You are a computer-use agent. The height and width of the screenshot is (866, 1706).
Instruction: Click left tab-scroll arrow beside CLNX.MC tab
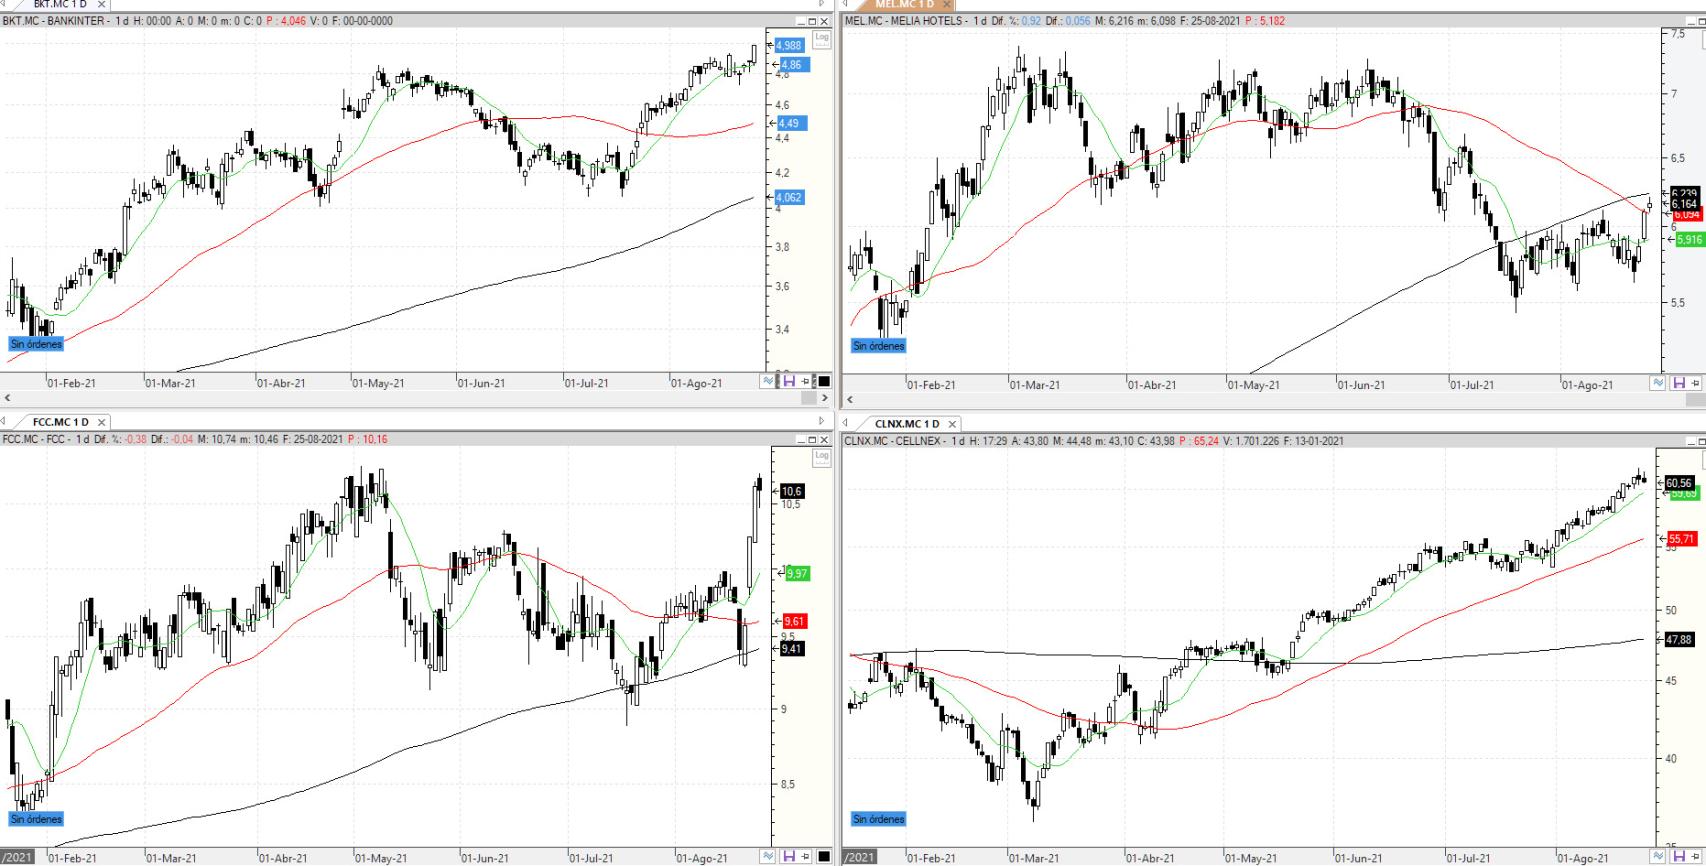tap(846, 423)
